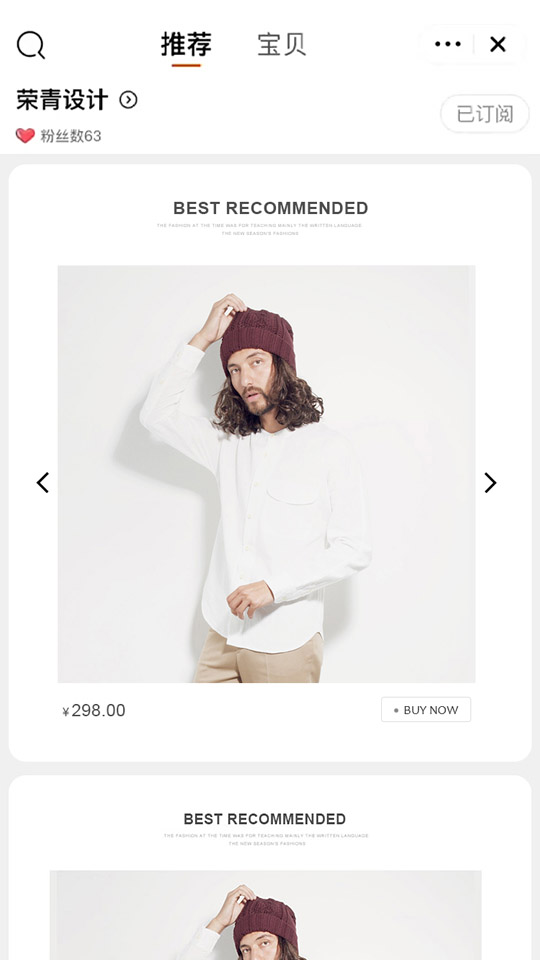Image resolution: width=540 pixels, height=960 pixels.
Task: Switch to the 推荐 tab
Action: [186, 44]
